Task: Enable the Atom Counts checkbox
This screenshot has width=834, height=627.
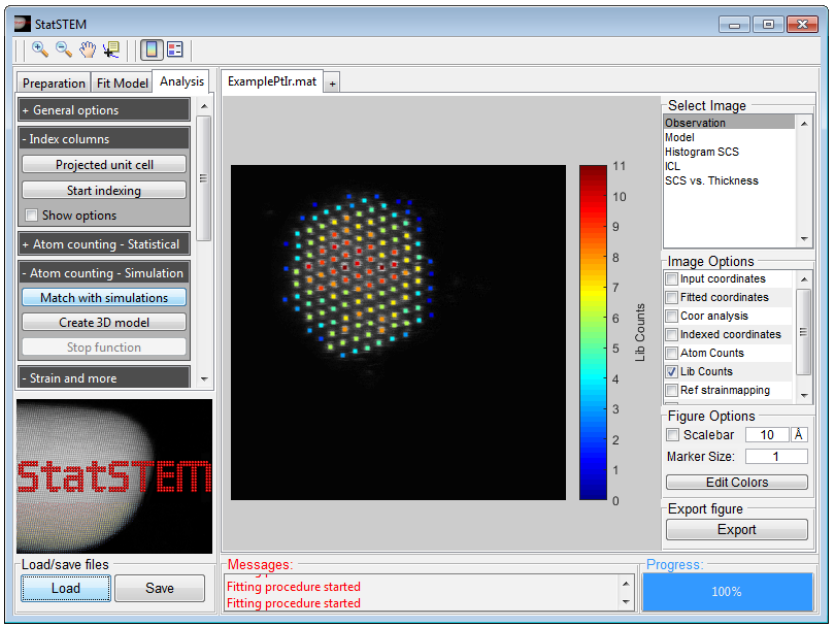Action: point(672,353)
